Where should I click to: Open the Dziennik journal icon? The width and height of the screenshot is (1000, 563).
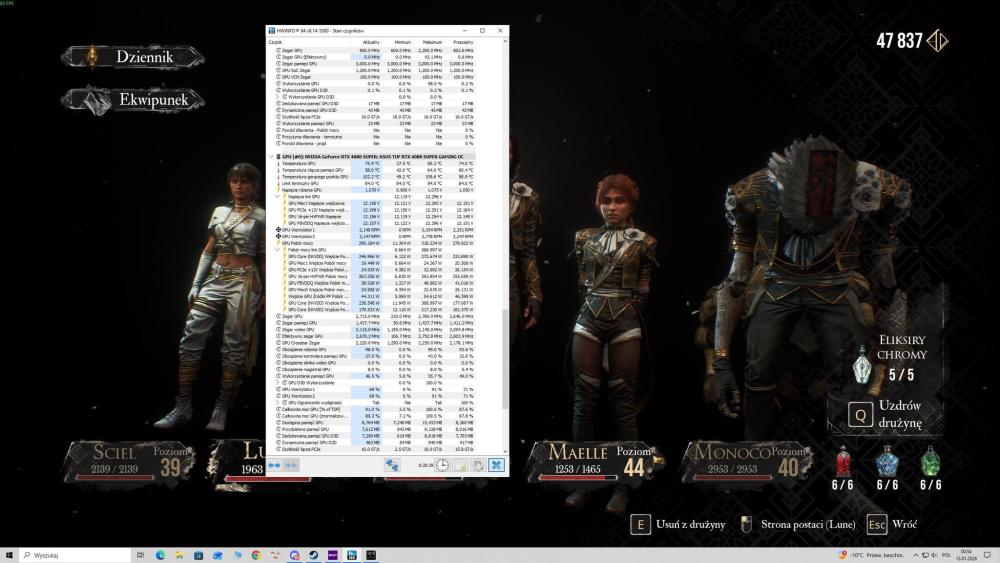(93, 57)
